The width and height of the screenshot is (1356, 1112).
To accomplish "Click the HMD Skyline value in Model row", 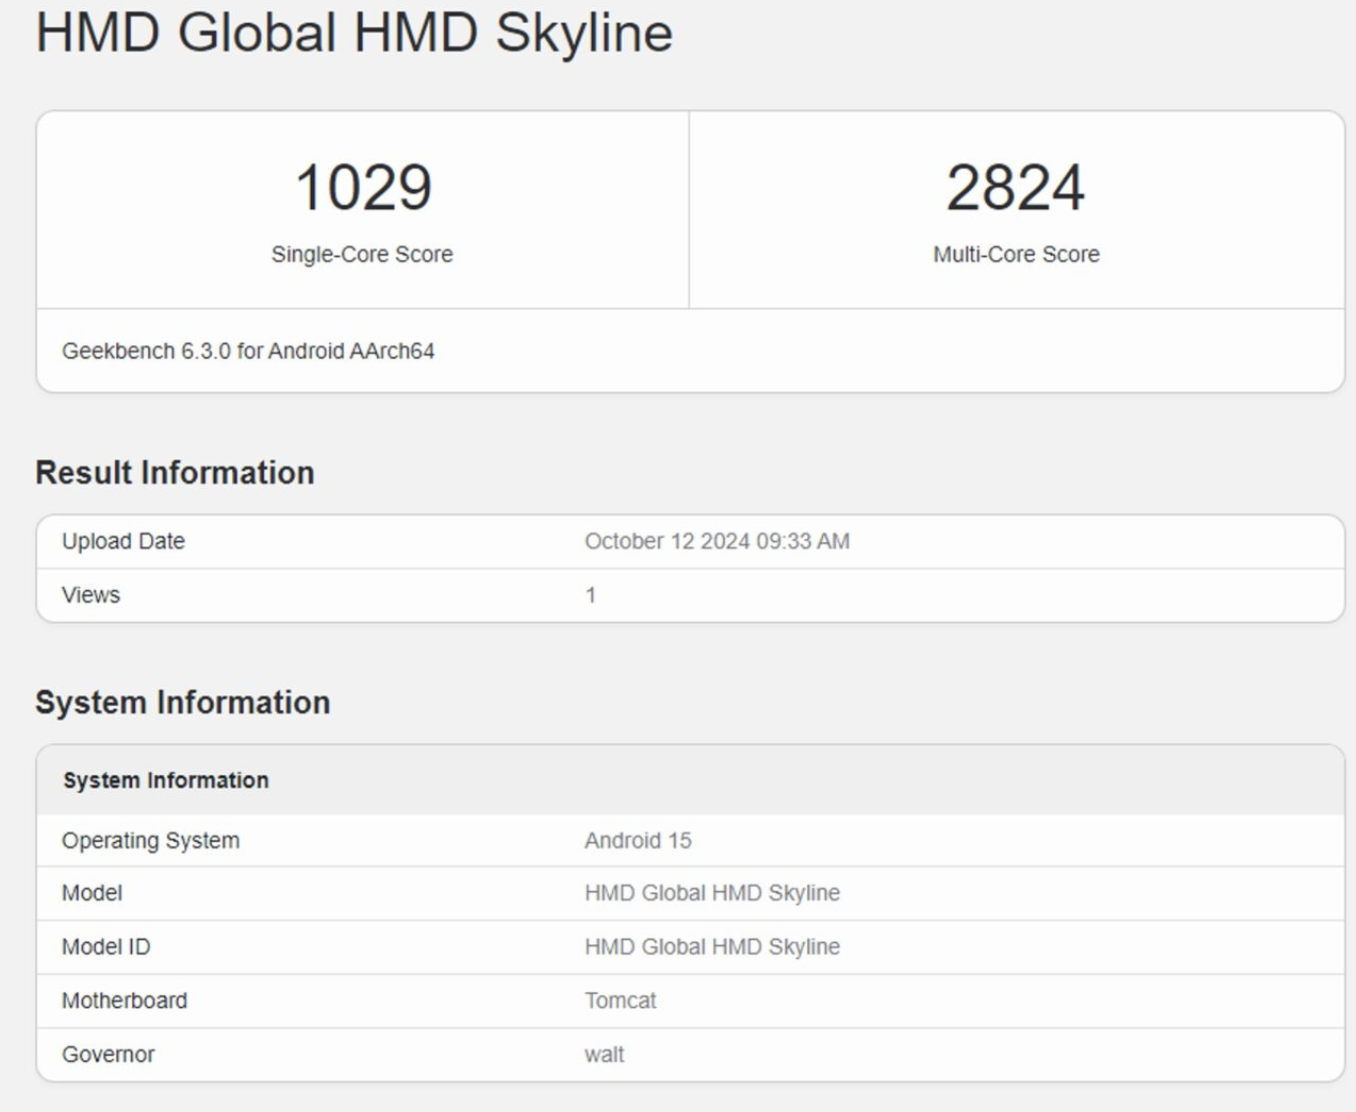I will 712,893.
